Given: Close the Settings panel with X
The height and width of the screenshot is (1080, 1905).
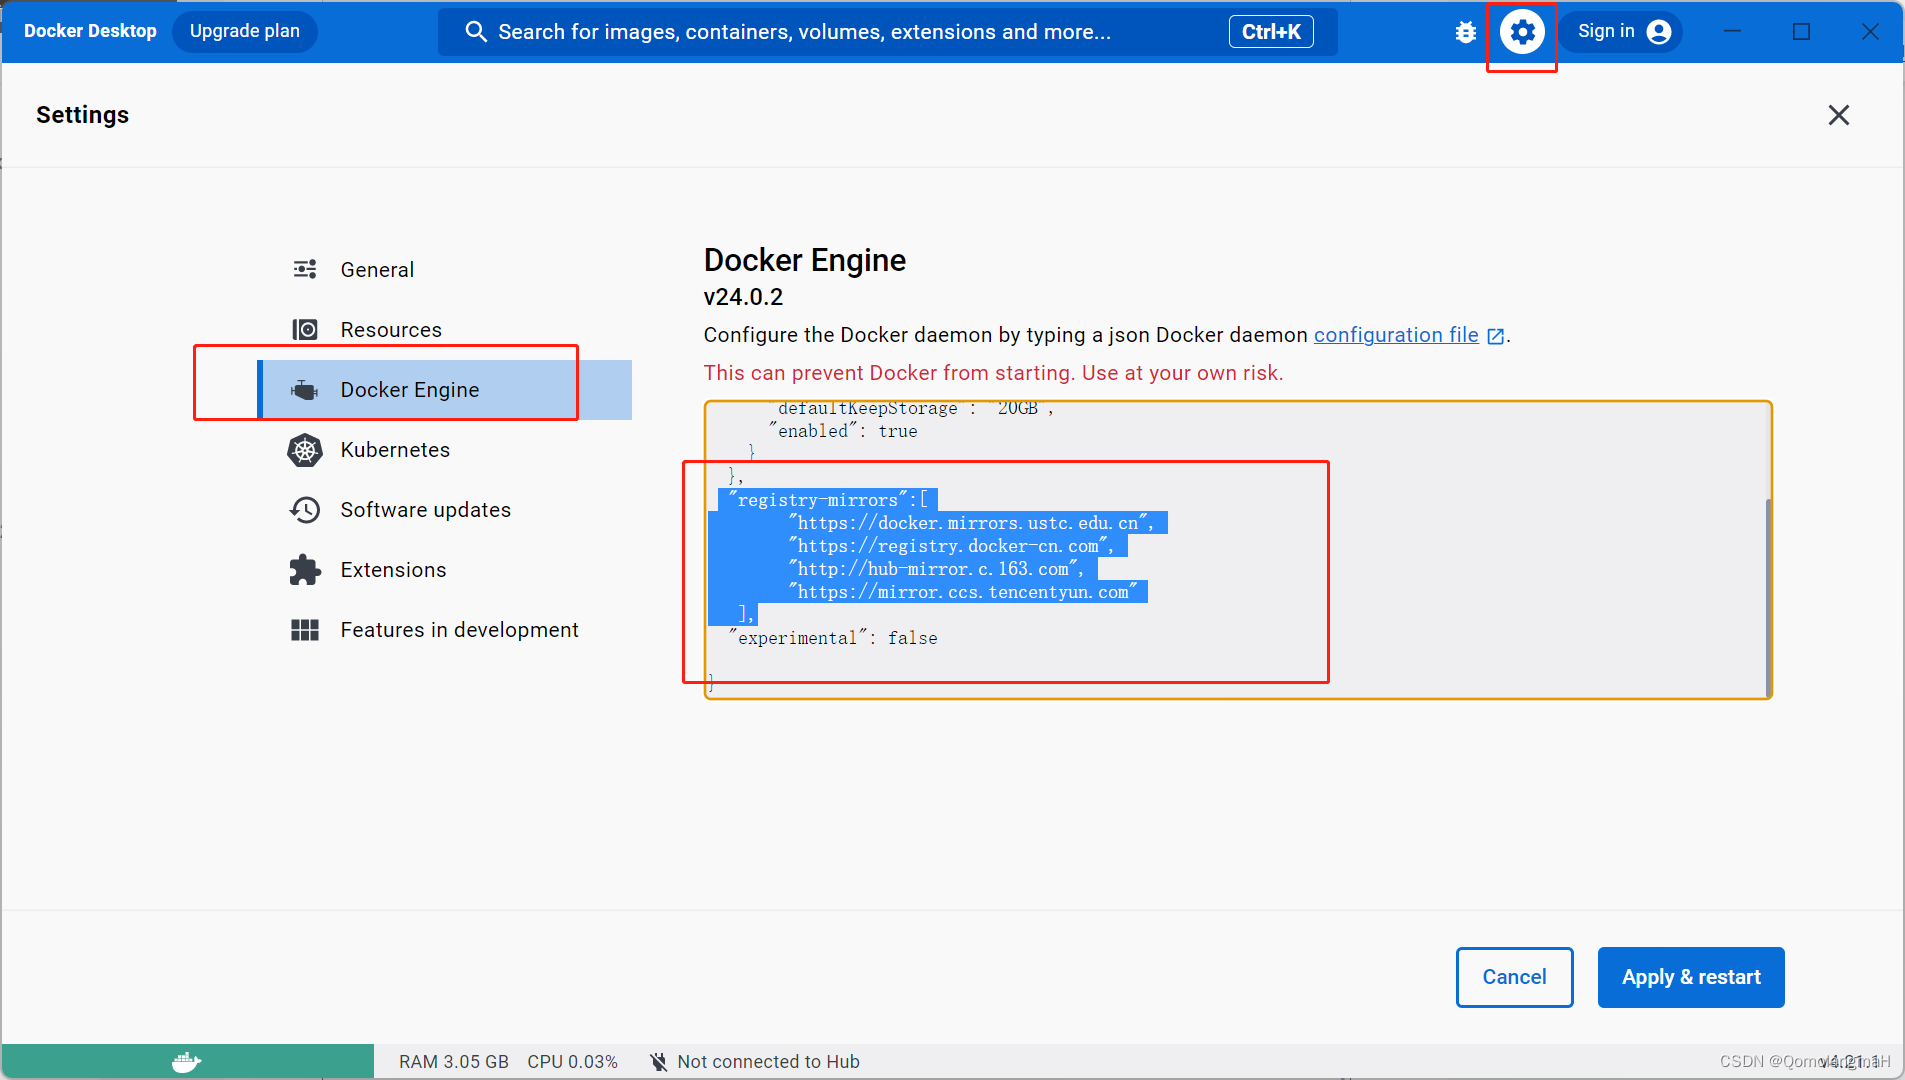Looking at the screenshot, I should click(1839, 115).
